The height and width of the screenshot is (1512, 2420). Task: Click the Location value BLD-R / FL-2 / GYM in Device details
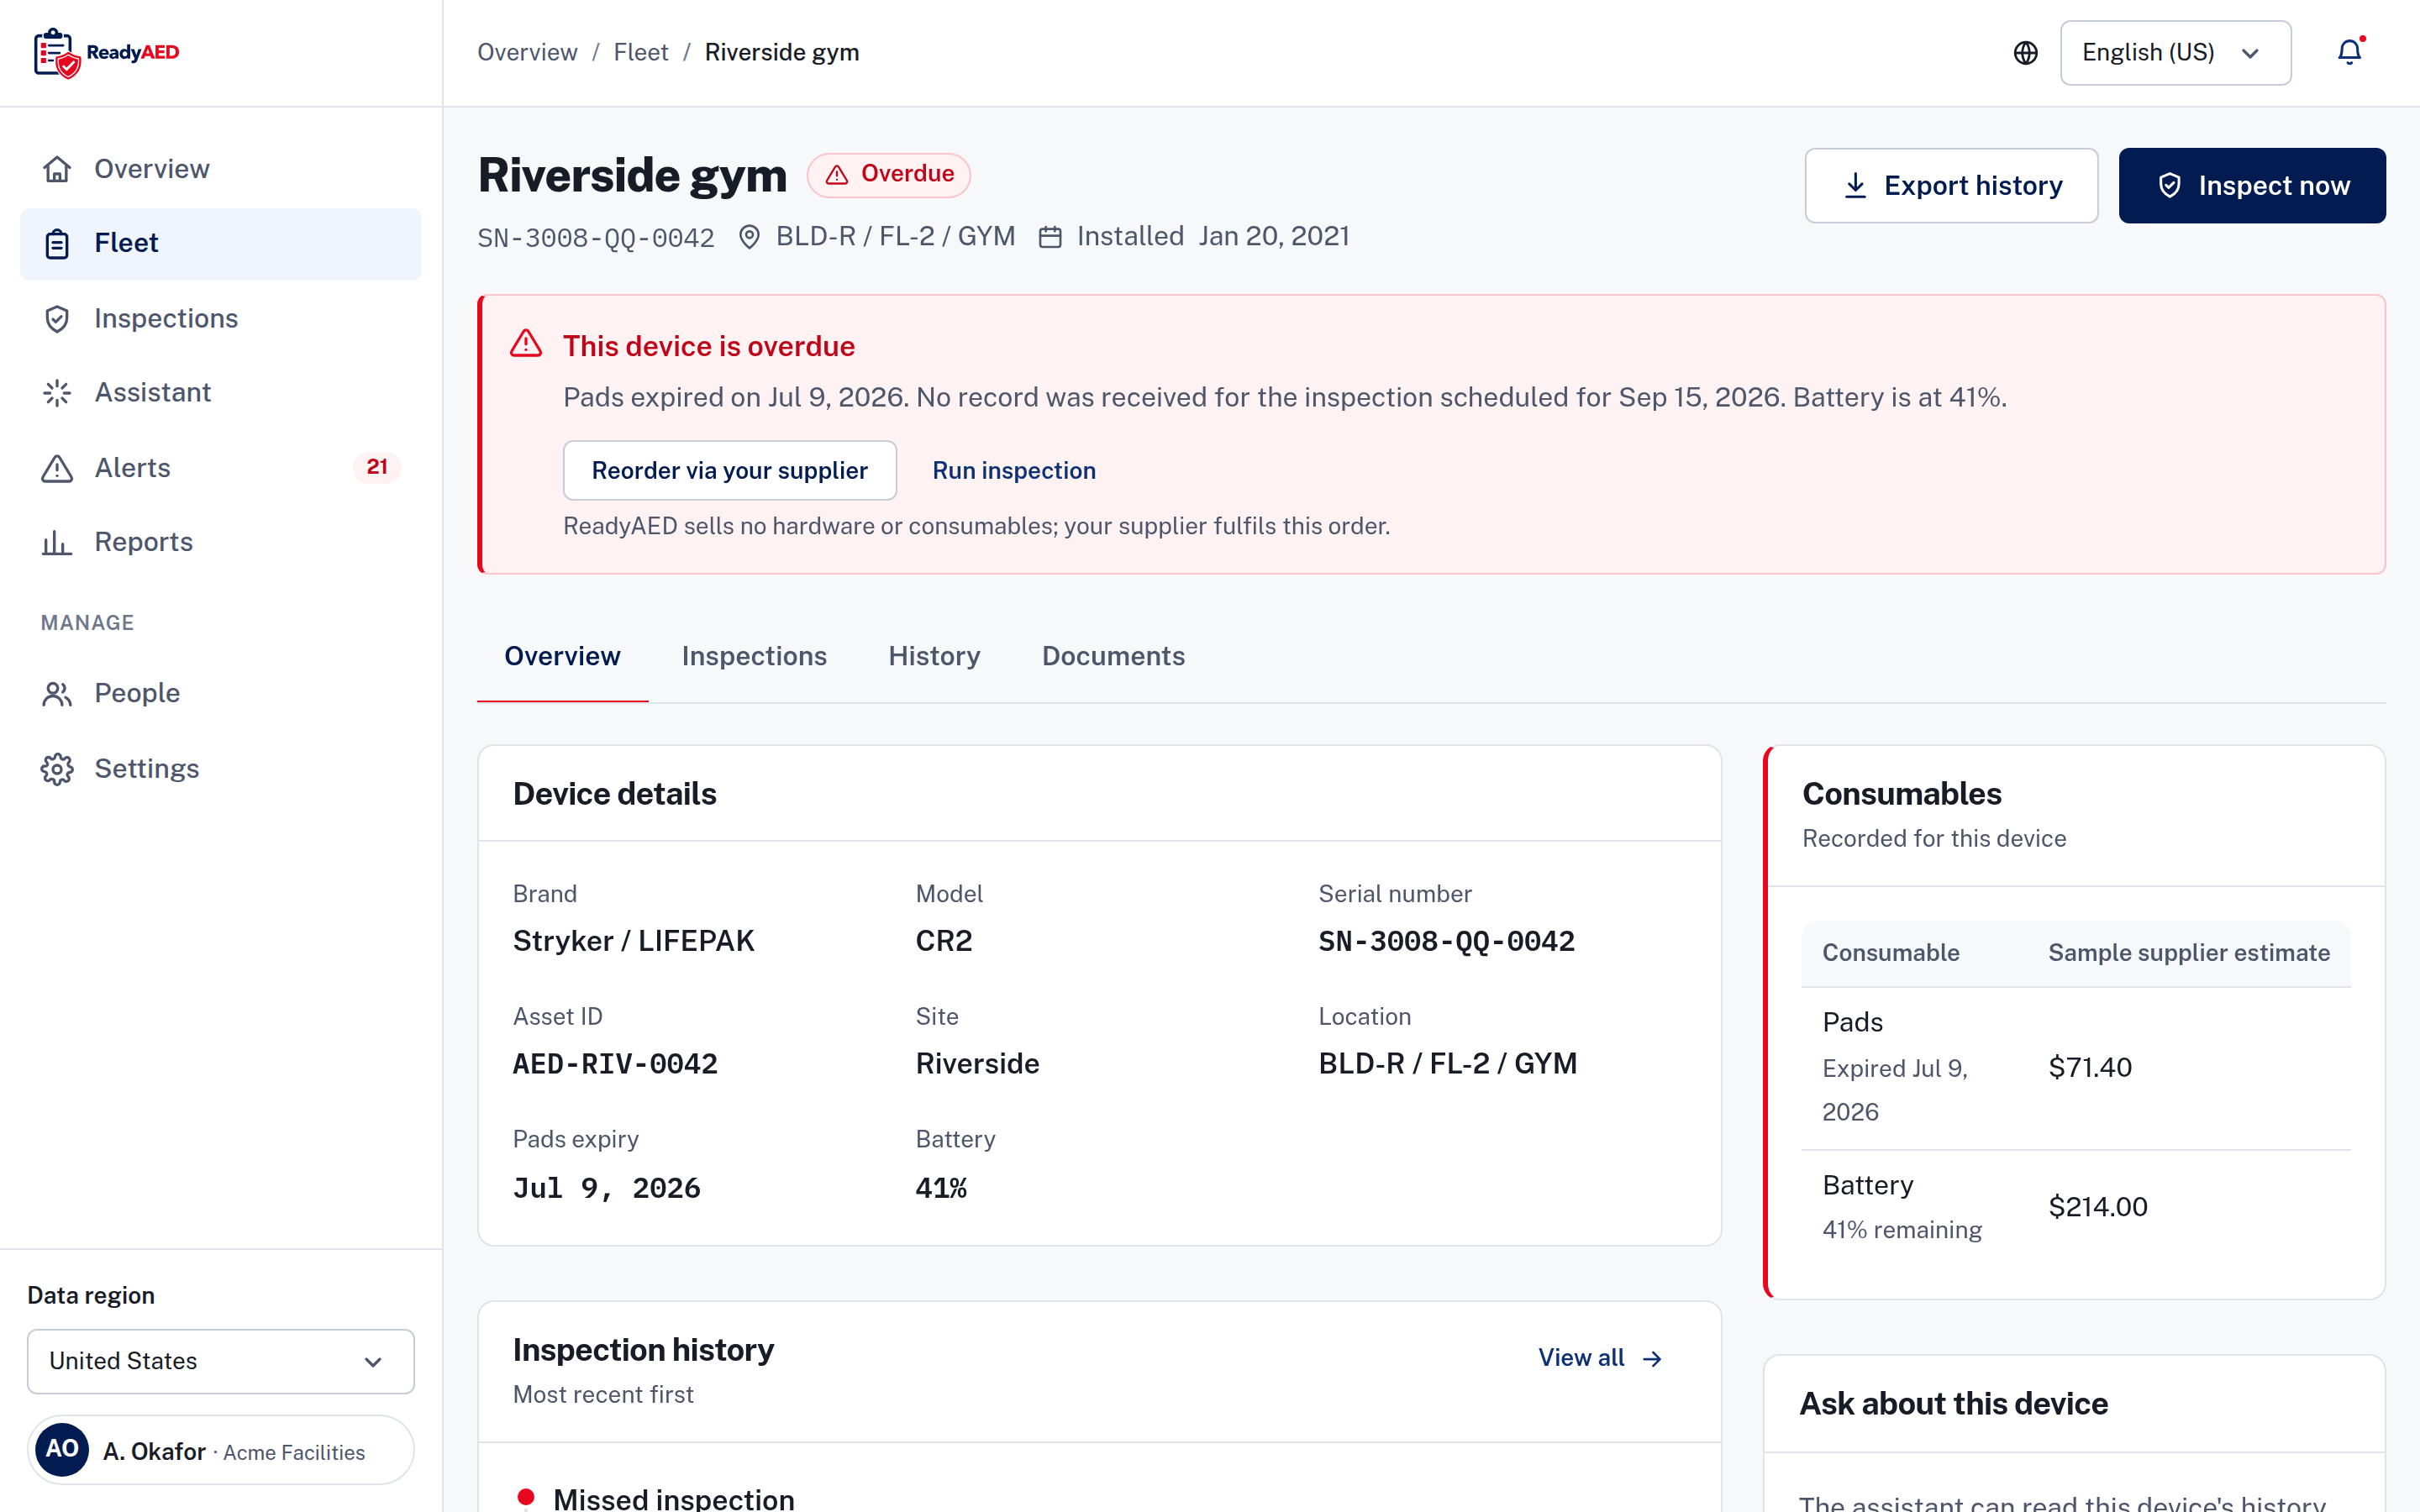click(x=1448, y=1064)
